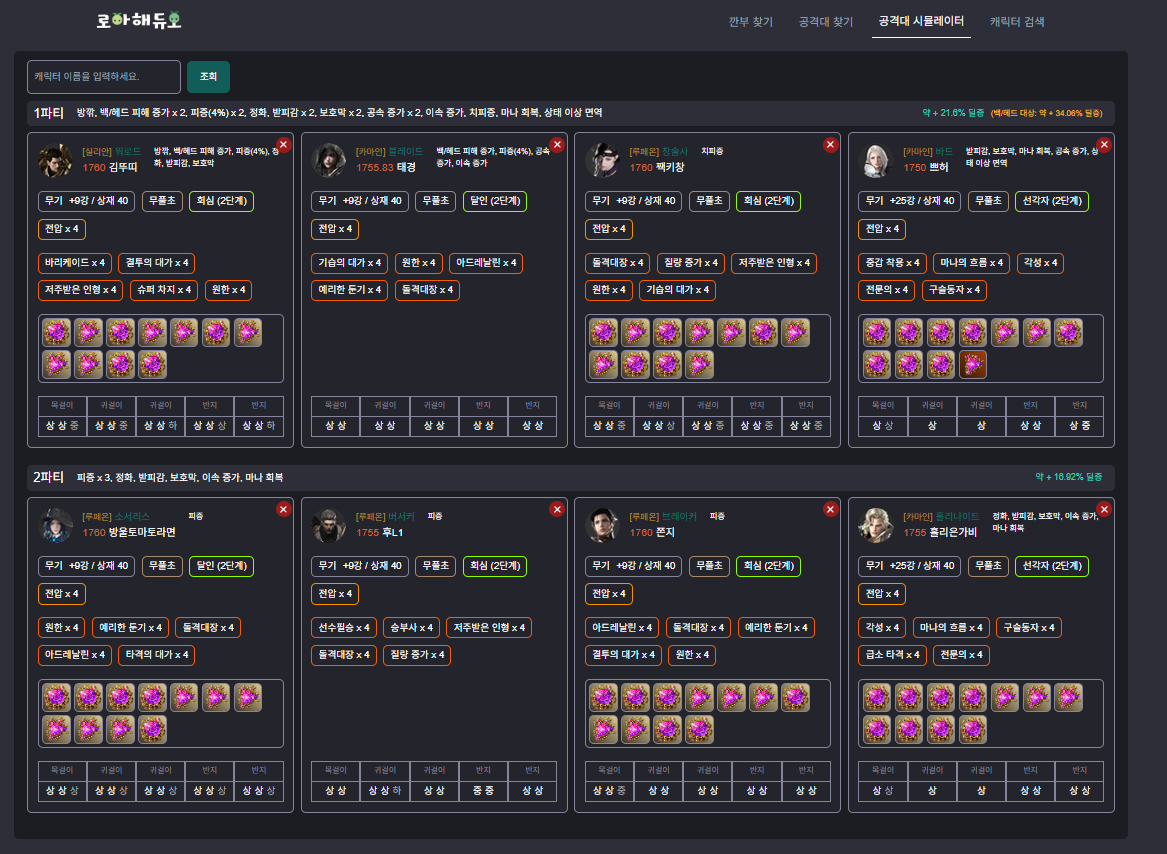Click 바리케이드 x 4 engraving tag

tap(75, 263)
